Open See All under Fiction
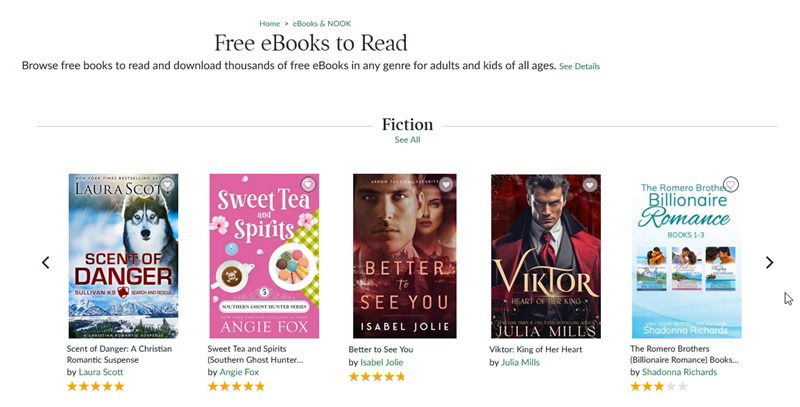The height and width of the screenshot is (407, 800). [407, 140]
